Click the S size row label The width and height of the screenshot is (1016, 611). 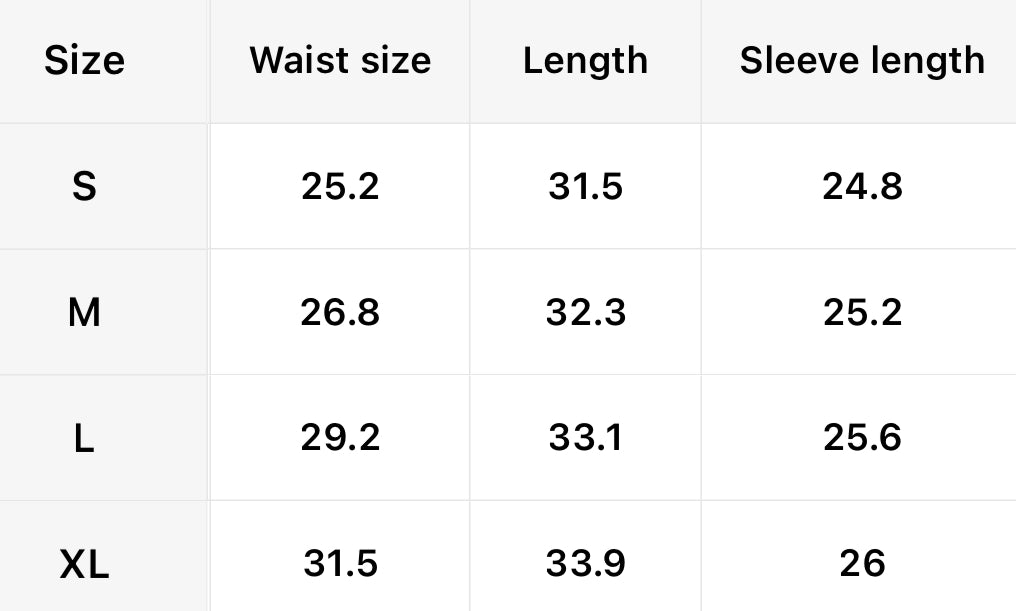[85, 186]
